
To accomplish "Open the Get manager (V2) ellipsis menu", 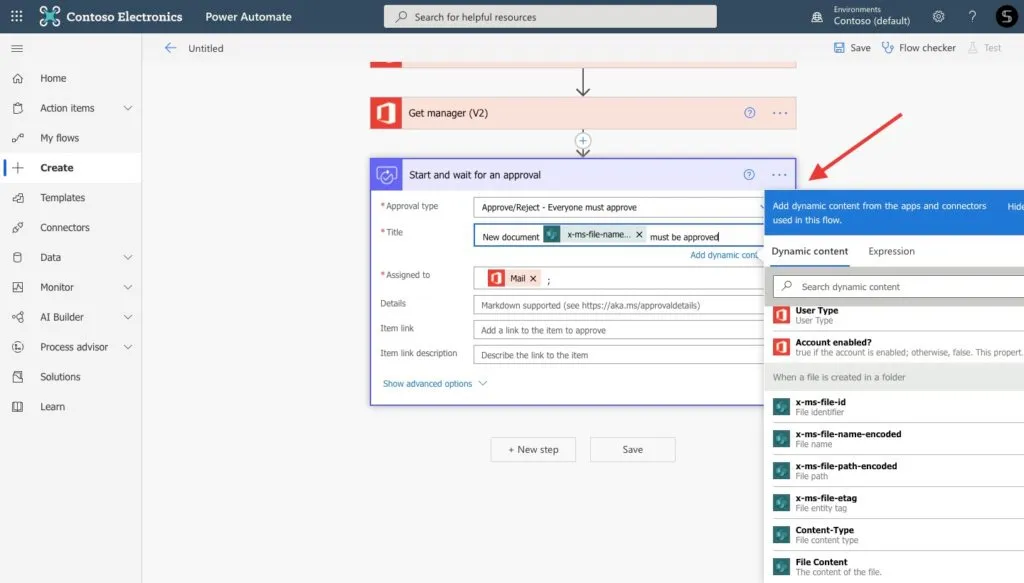I will tap(780, 113).
